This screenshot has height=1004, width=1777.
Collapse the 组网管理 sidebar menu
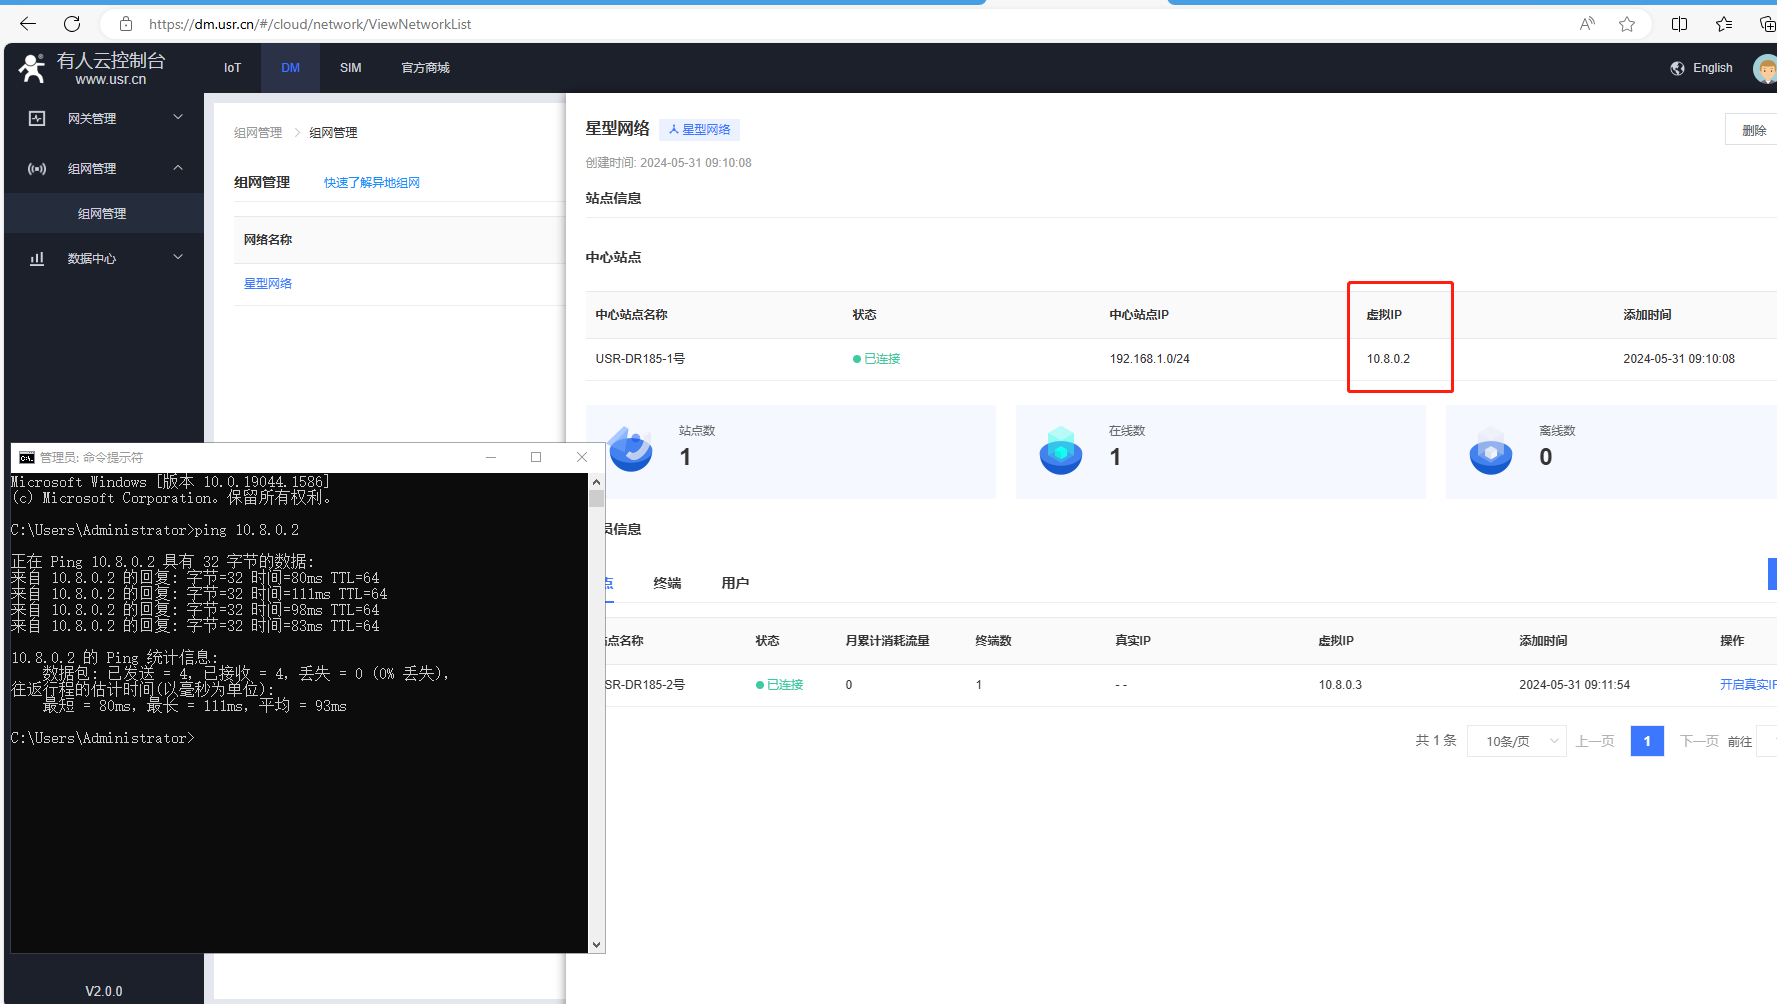(x=105, y=168)
